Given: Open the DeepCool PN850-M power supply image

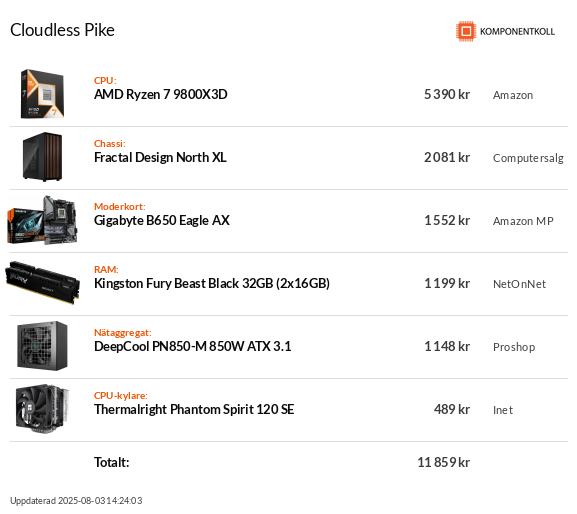Looking at the screenshot, I should 42,346.
